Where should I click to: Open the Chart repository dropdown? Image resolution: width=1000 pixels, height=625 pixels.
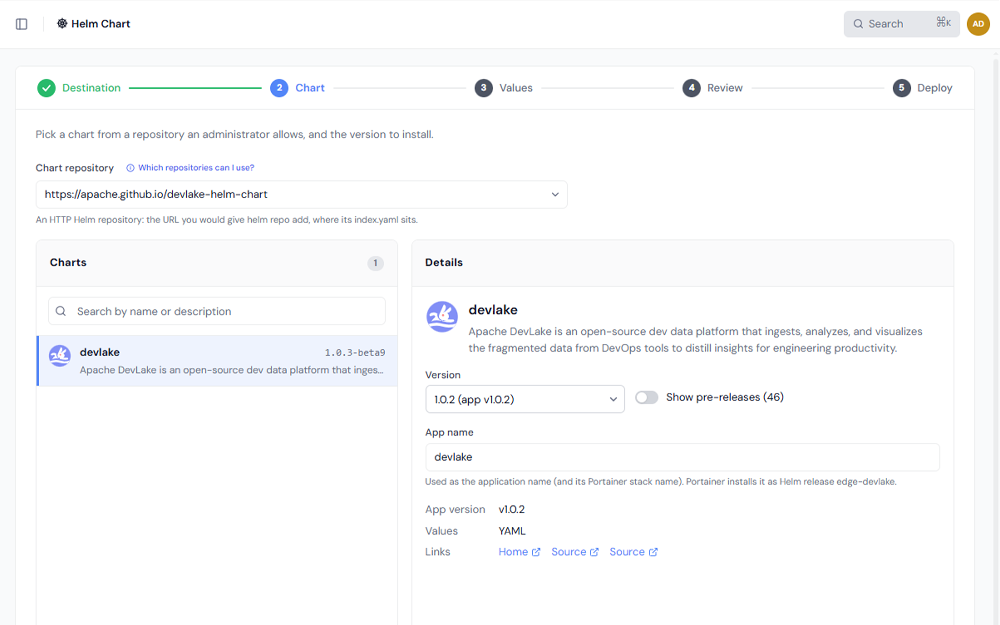[302, 195]
